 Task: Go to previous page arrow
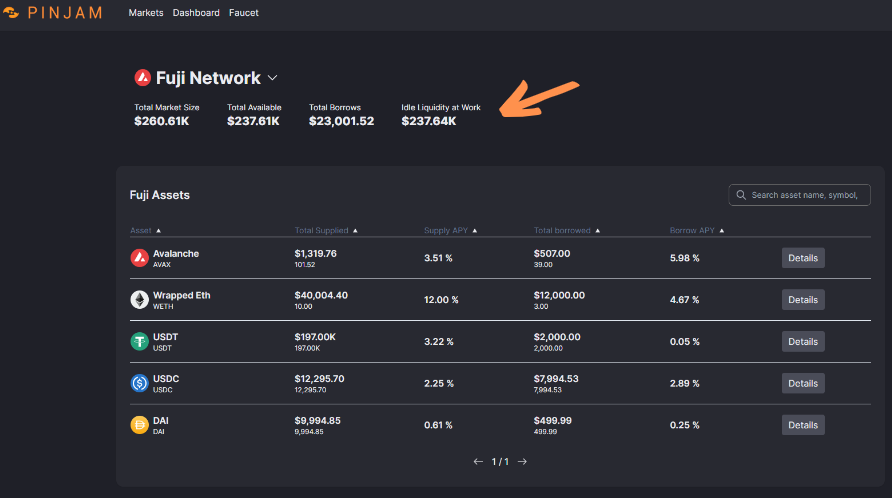tap(478, 462)
